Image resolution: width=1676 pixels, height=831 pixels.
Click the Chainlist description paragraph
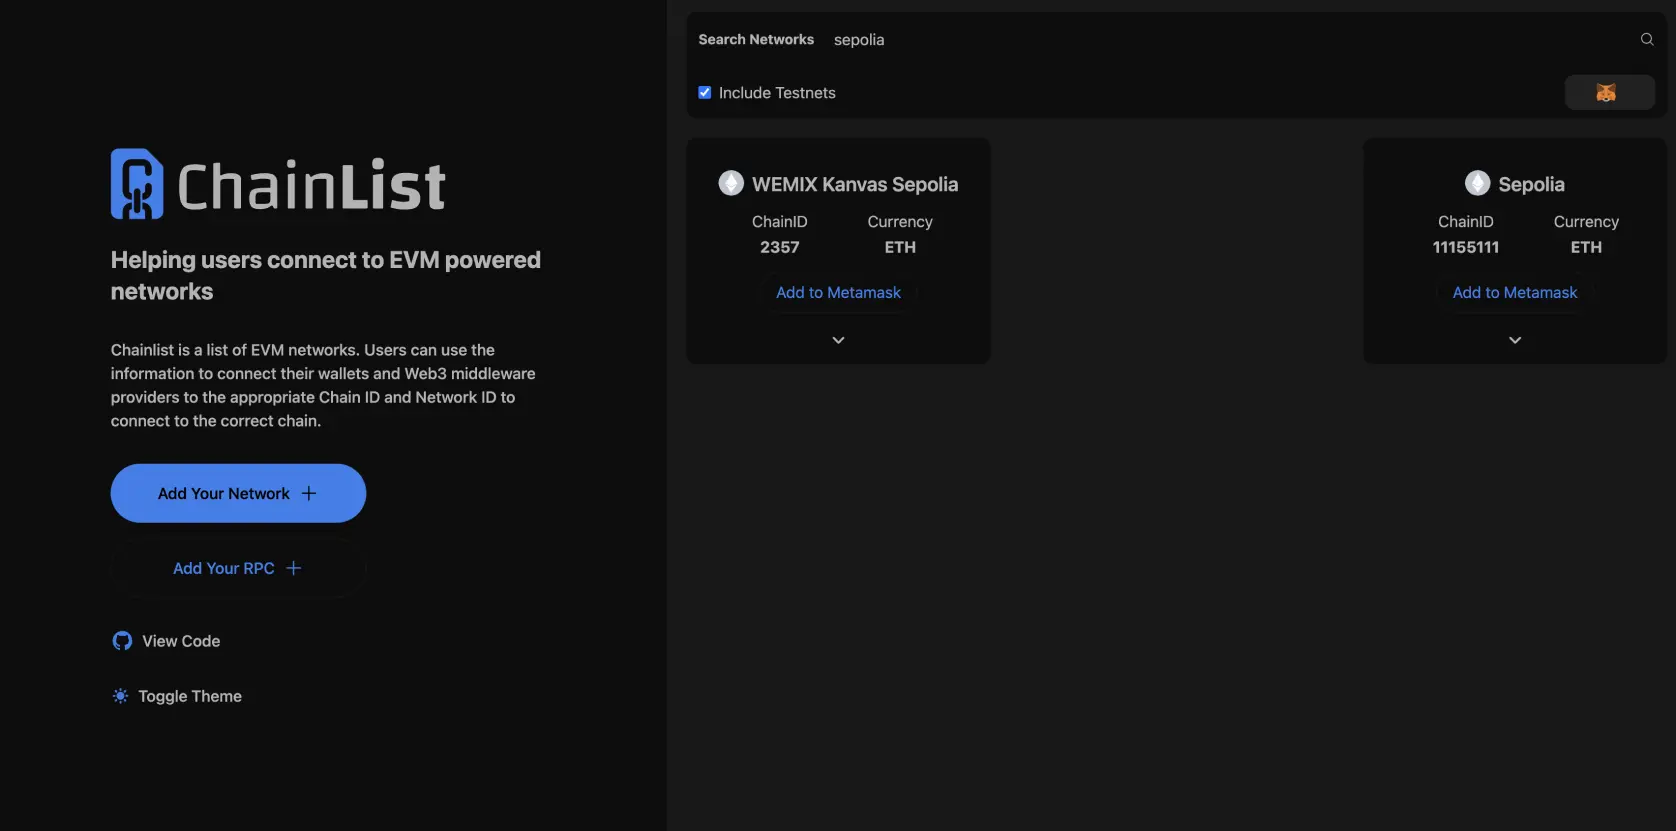click(323, 385)
